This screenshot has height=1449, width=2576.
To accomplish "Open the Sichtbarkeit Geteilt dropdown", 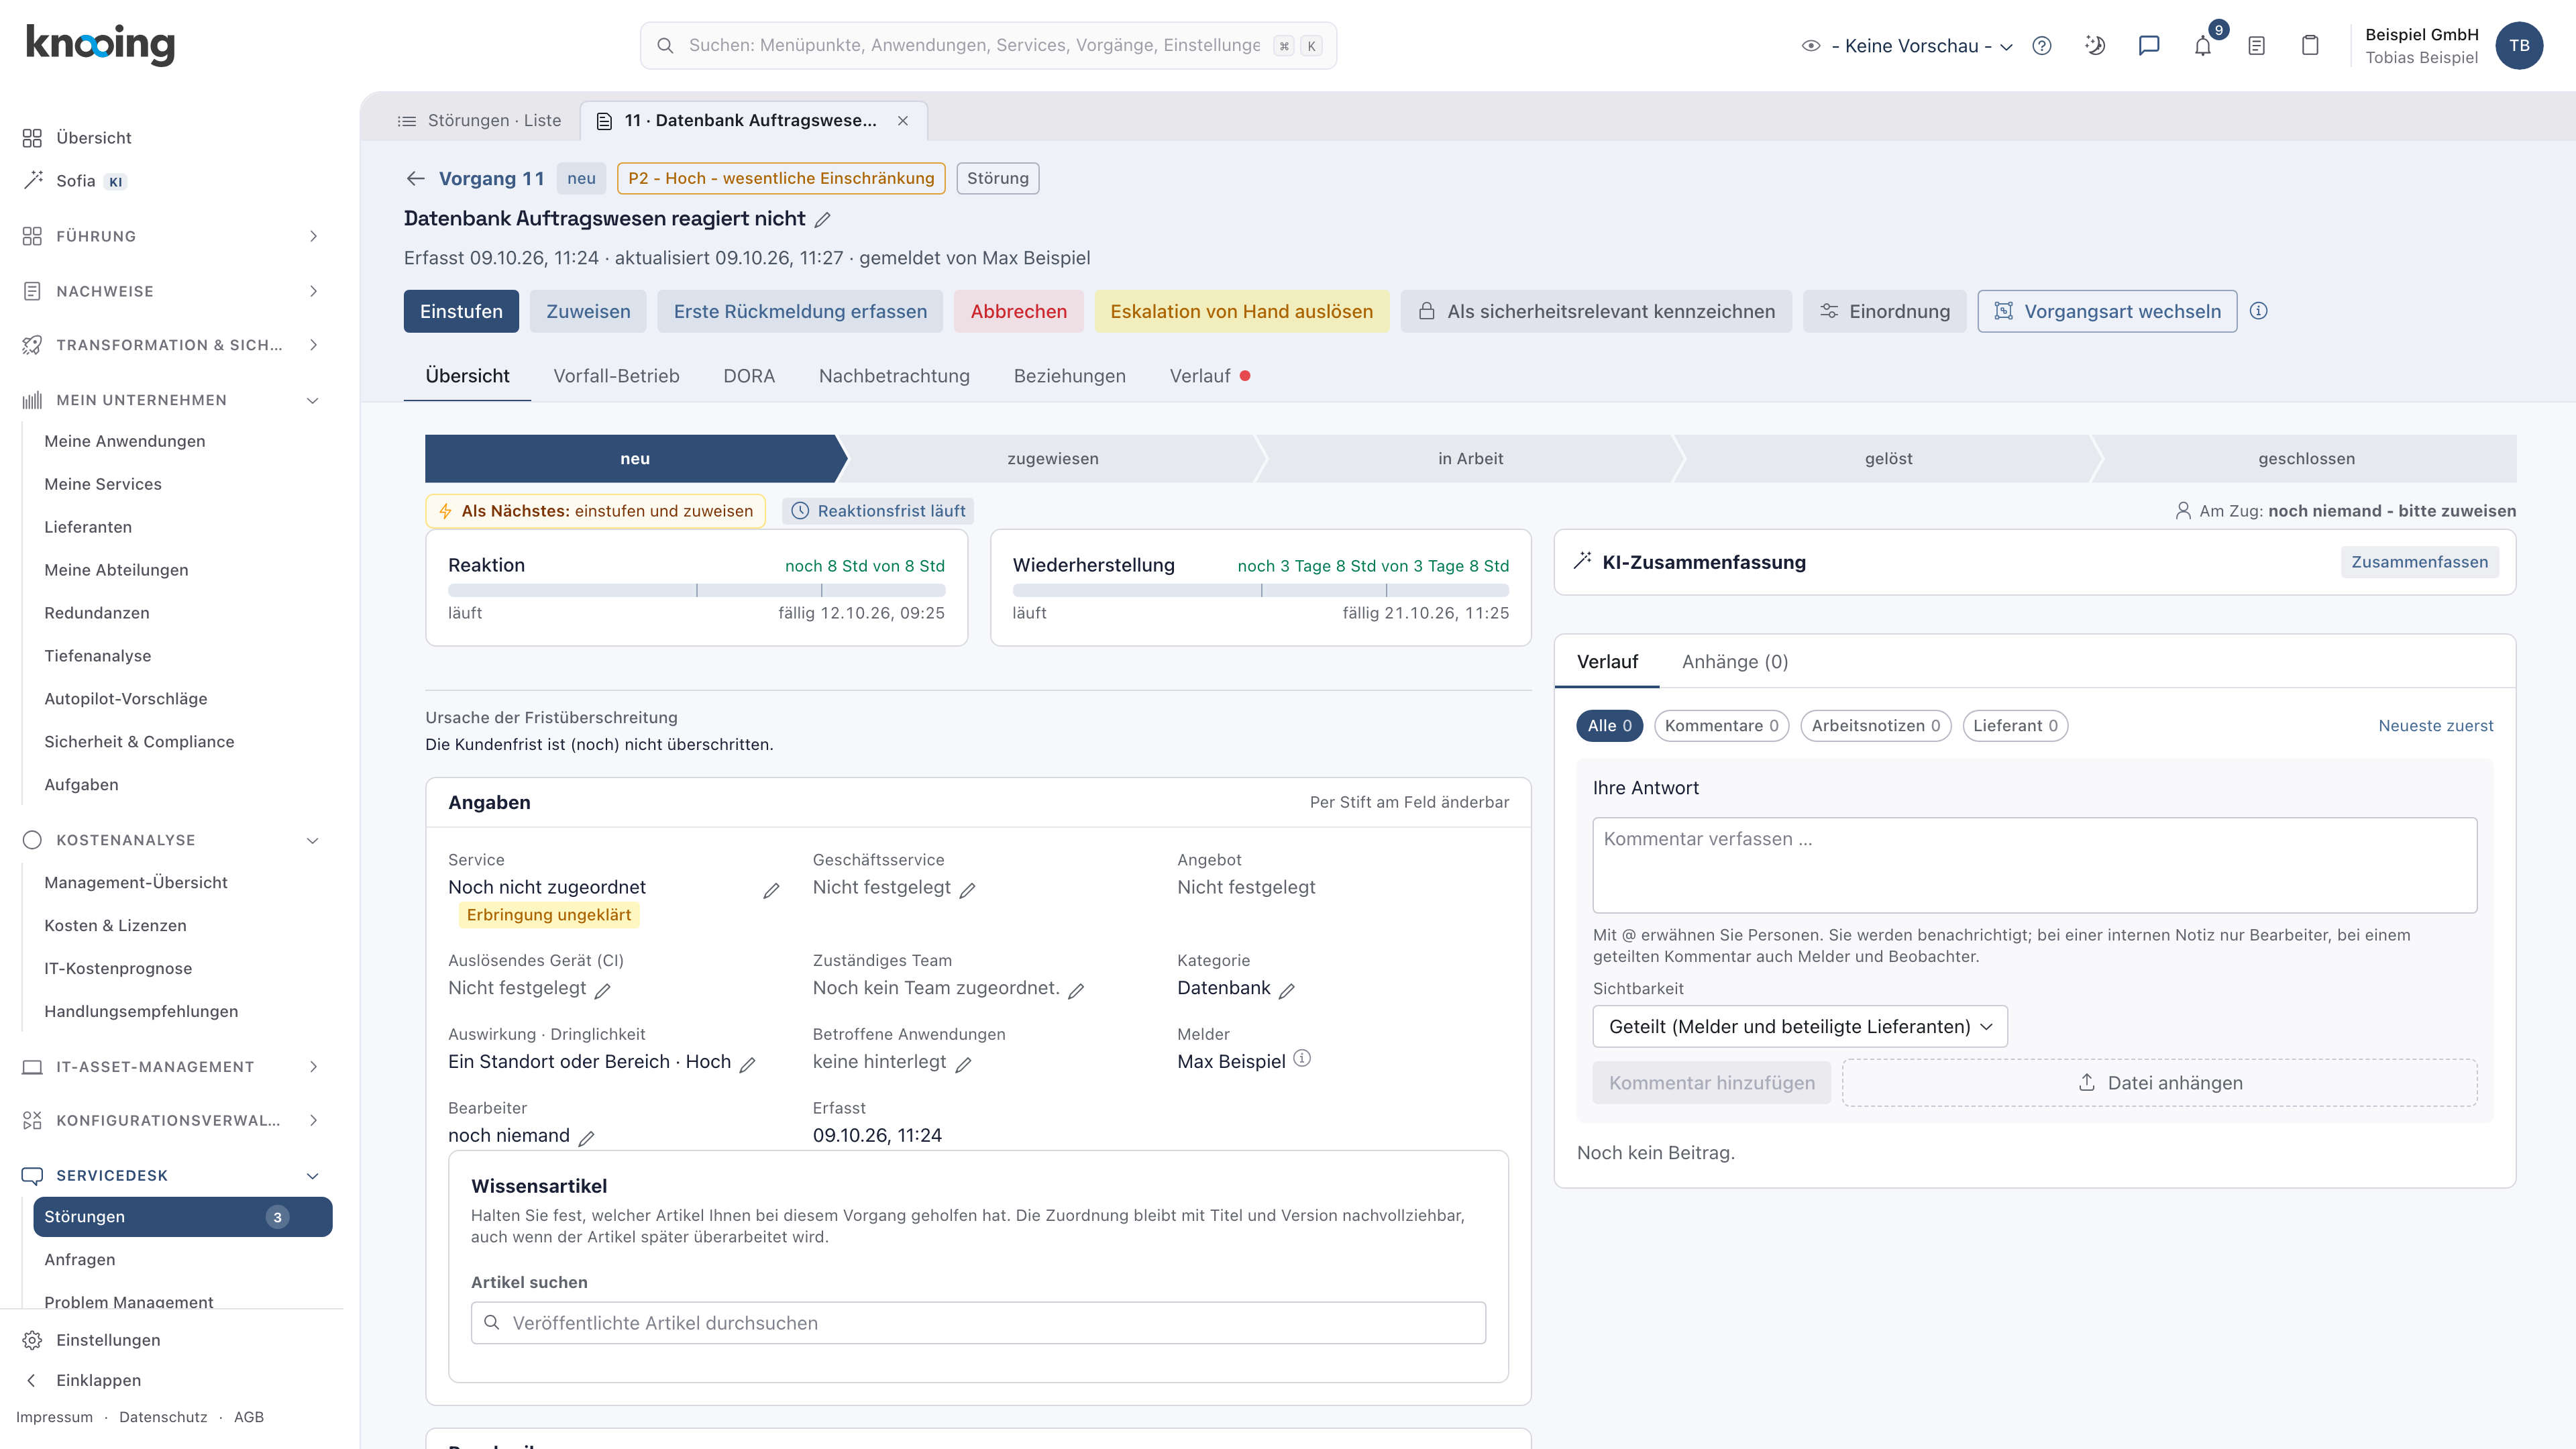I will pyautogui.click(x=1800, y=1027).
